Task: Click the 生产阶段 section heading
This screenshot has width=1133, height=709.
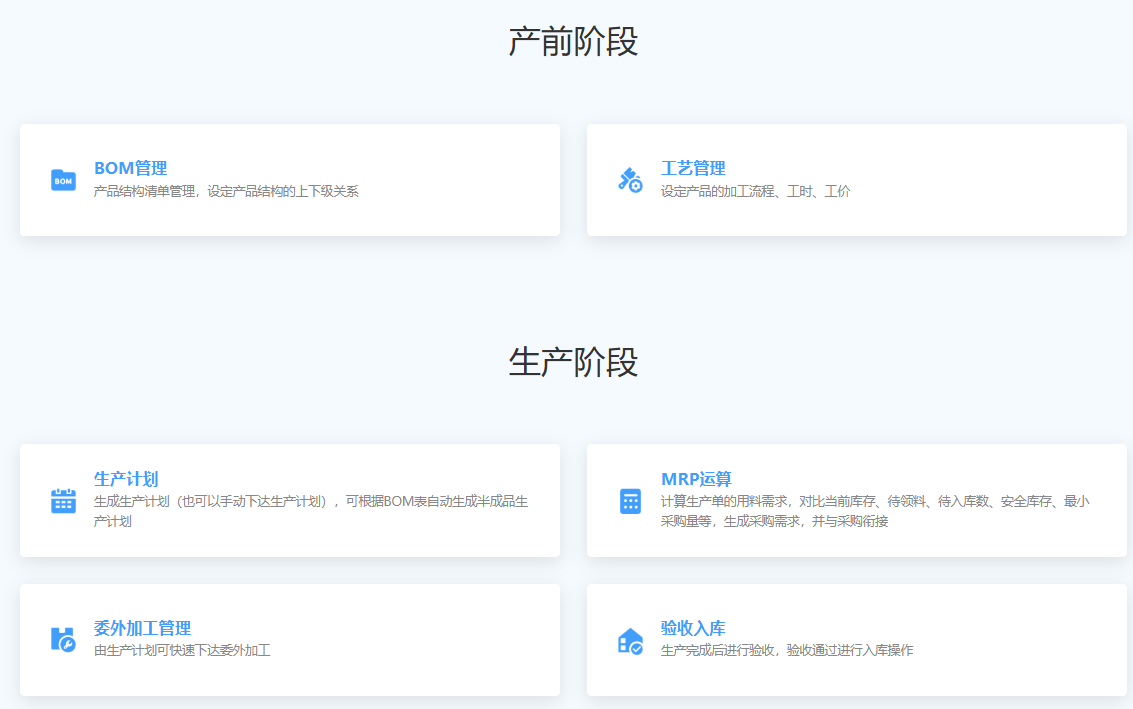Action: coord(573,362)
